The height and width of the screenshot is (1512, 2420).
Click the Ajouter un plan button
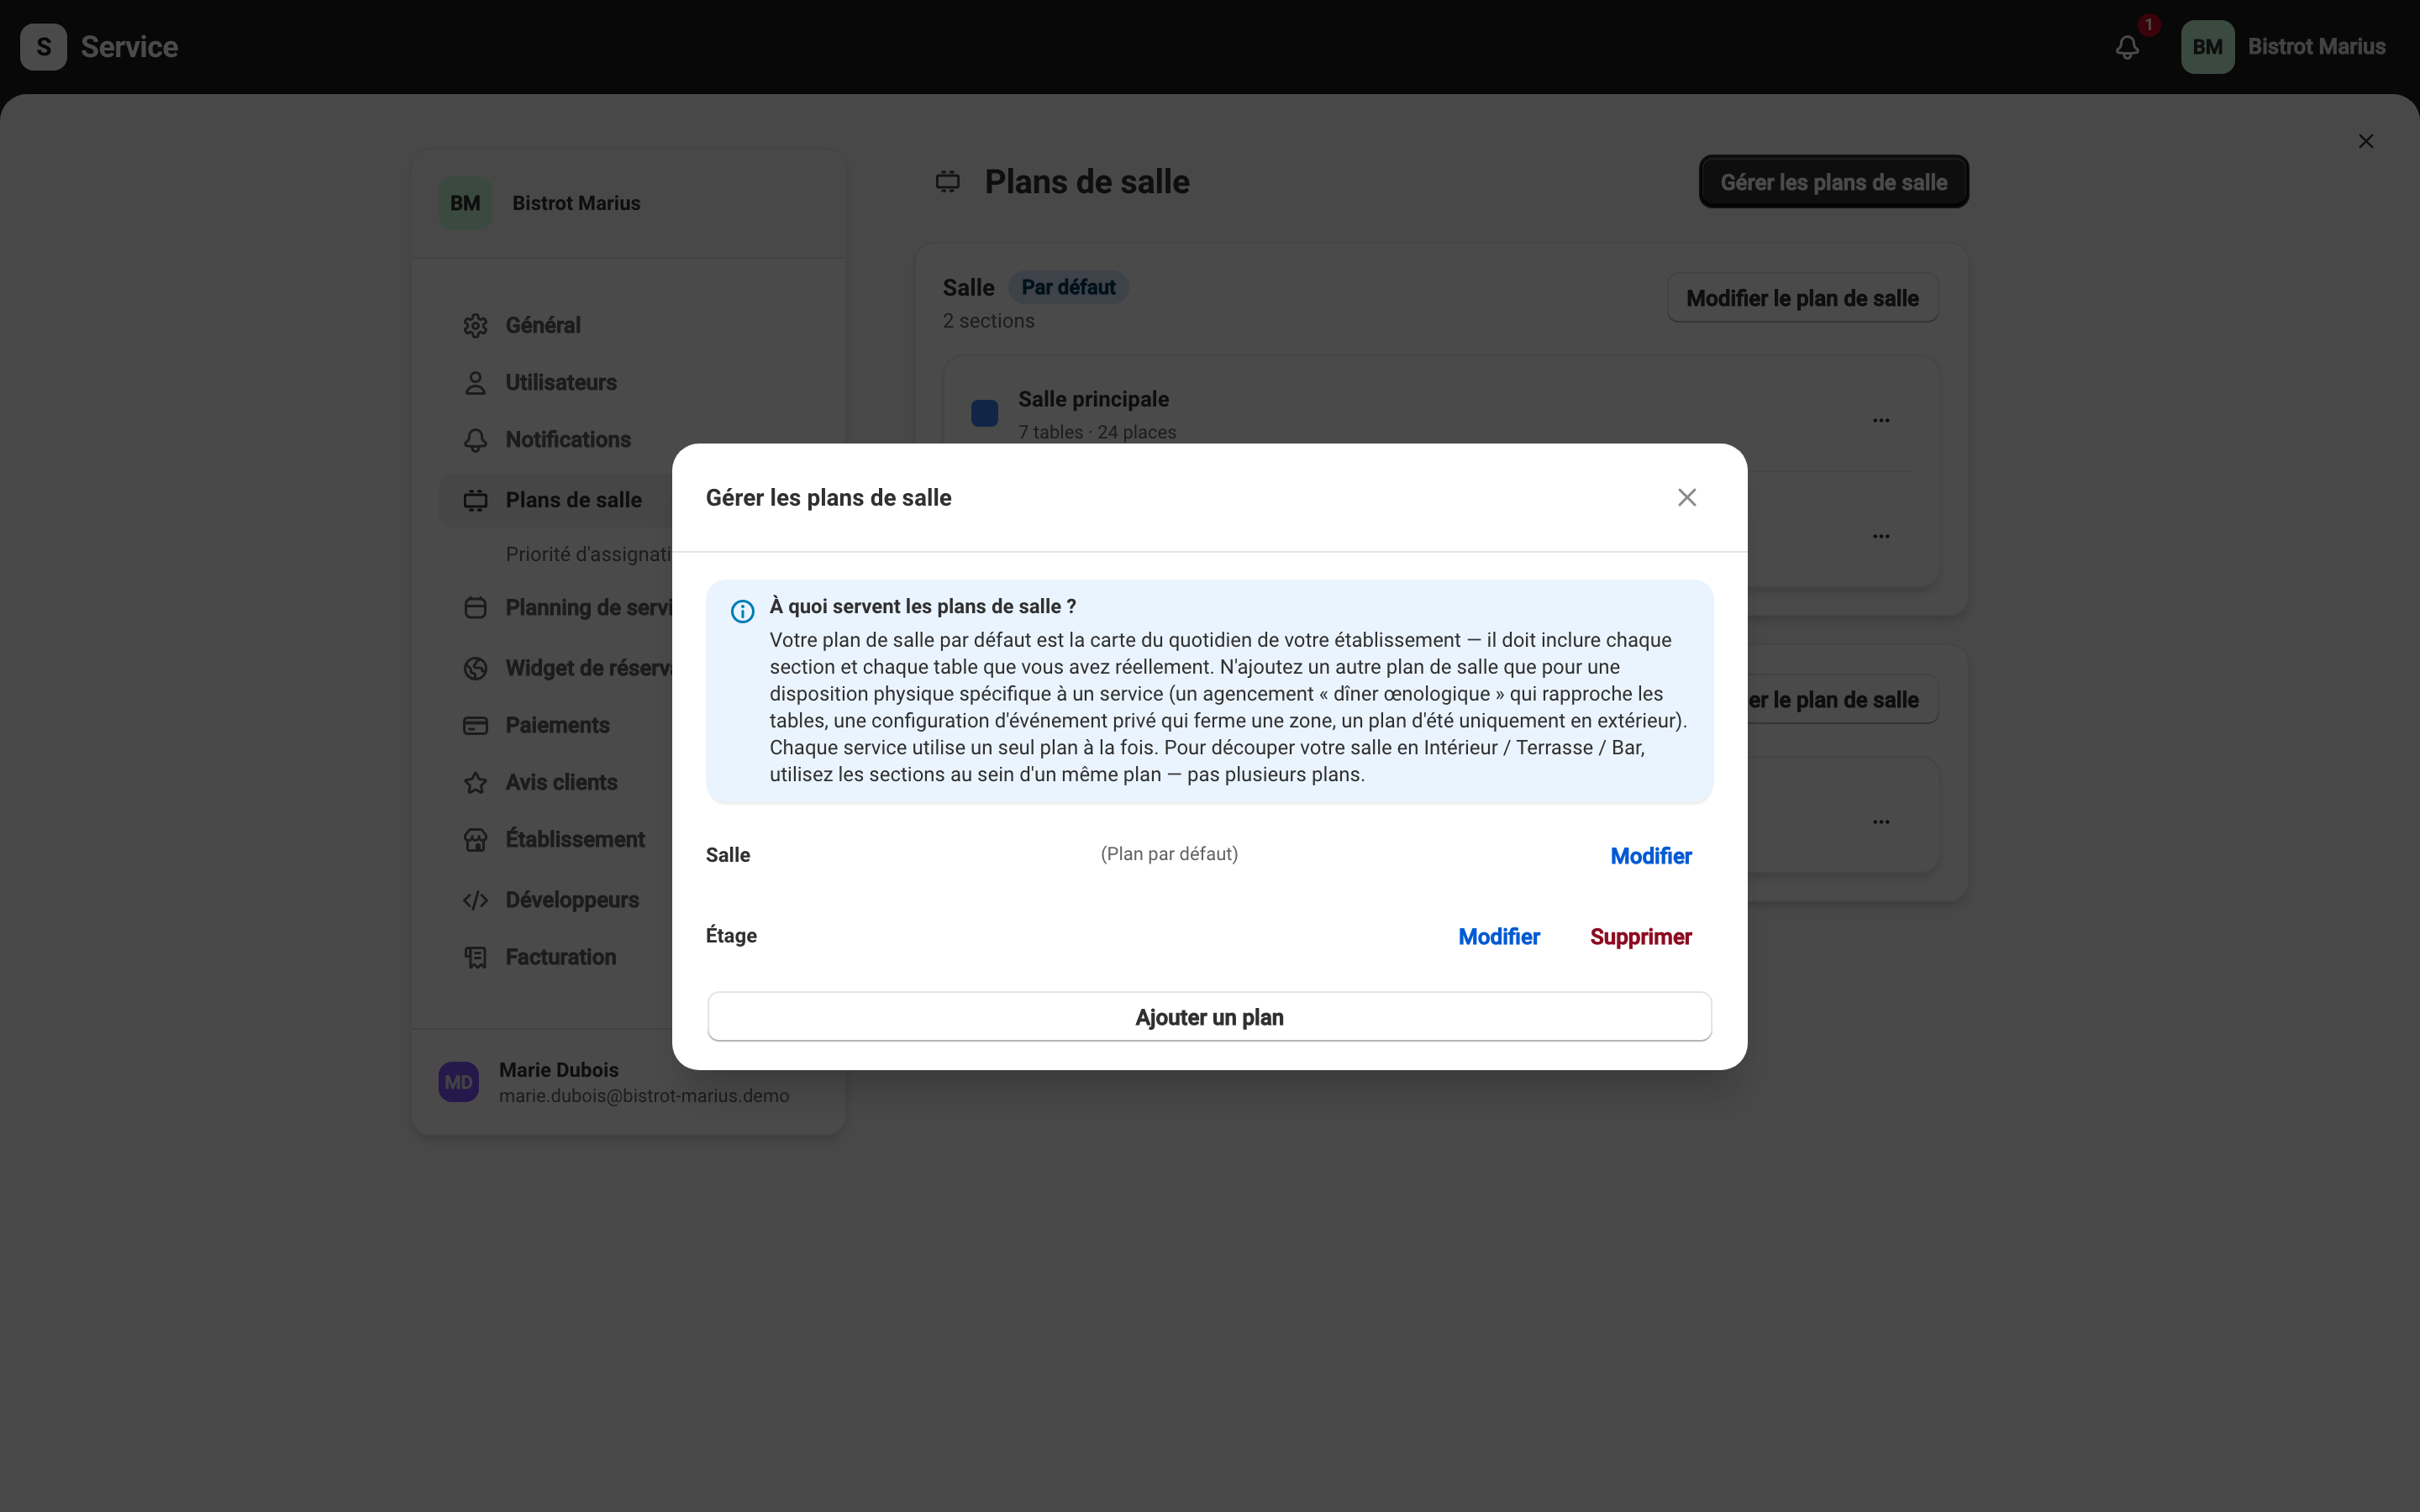click(x=1209, y=1017)
